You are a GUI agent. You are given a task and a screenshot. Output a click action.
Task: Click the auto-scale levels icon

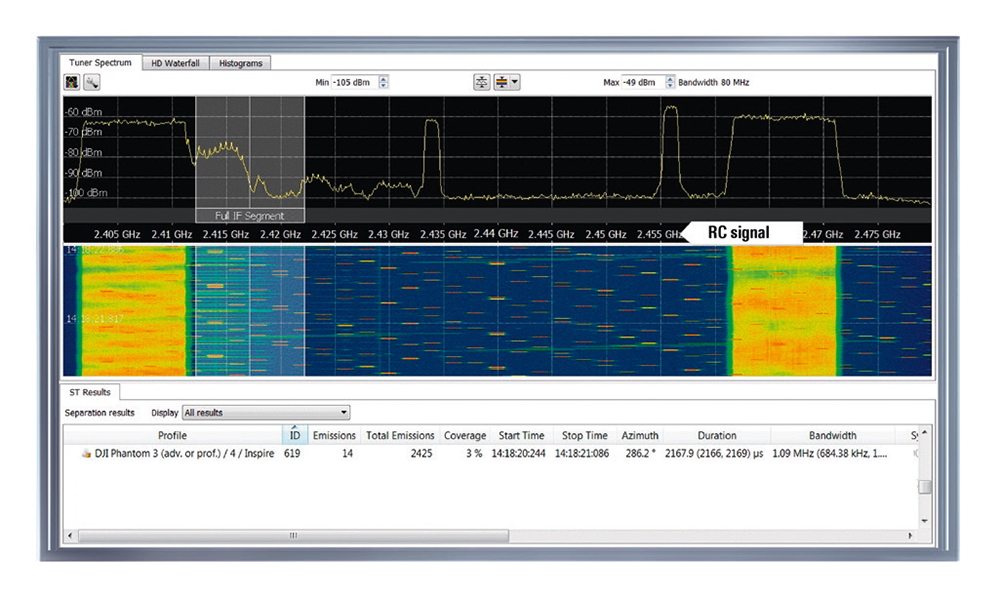pos(482,82)
